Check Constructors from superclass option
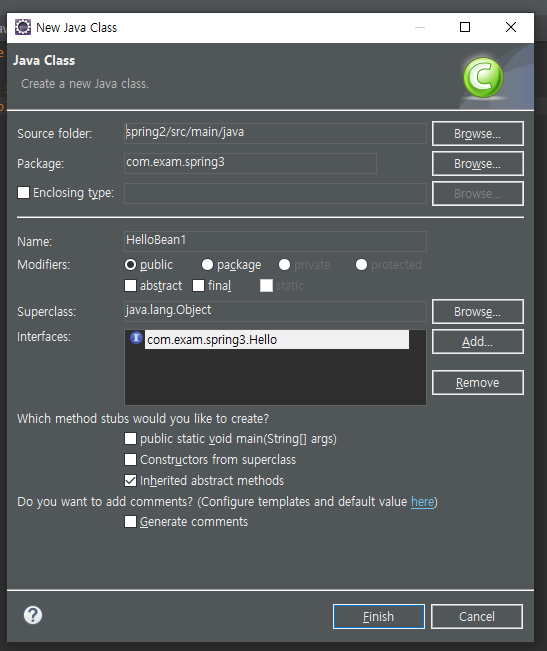Screen dimensions: 547x651 click(130, 460)
